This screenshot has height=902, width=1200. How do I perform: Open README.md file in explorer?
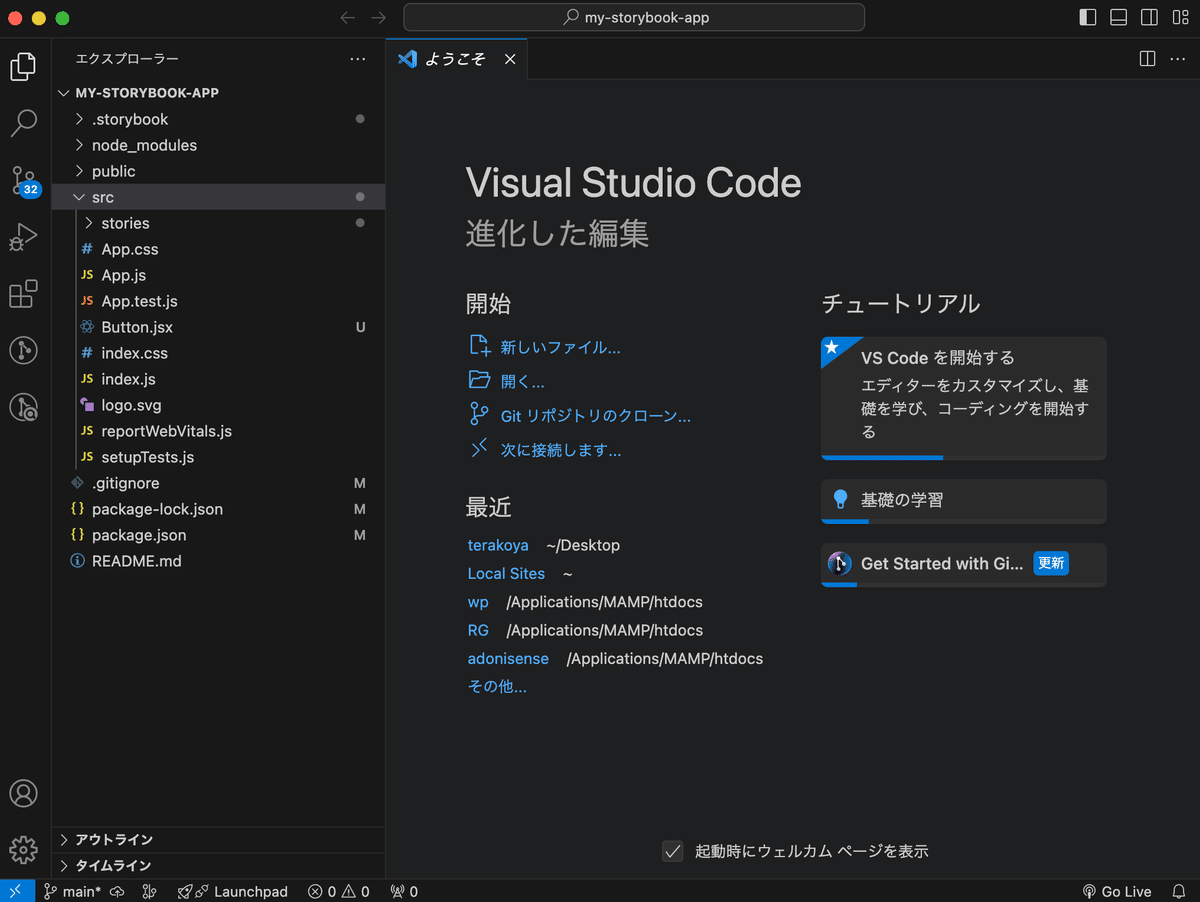[218, 561]
